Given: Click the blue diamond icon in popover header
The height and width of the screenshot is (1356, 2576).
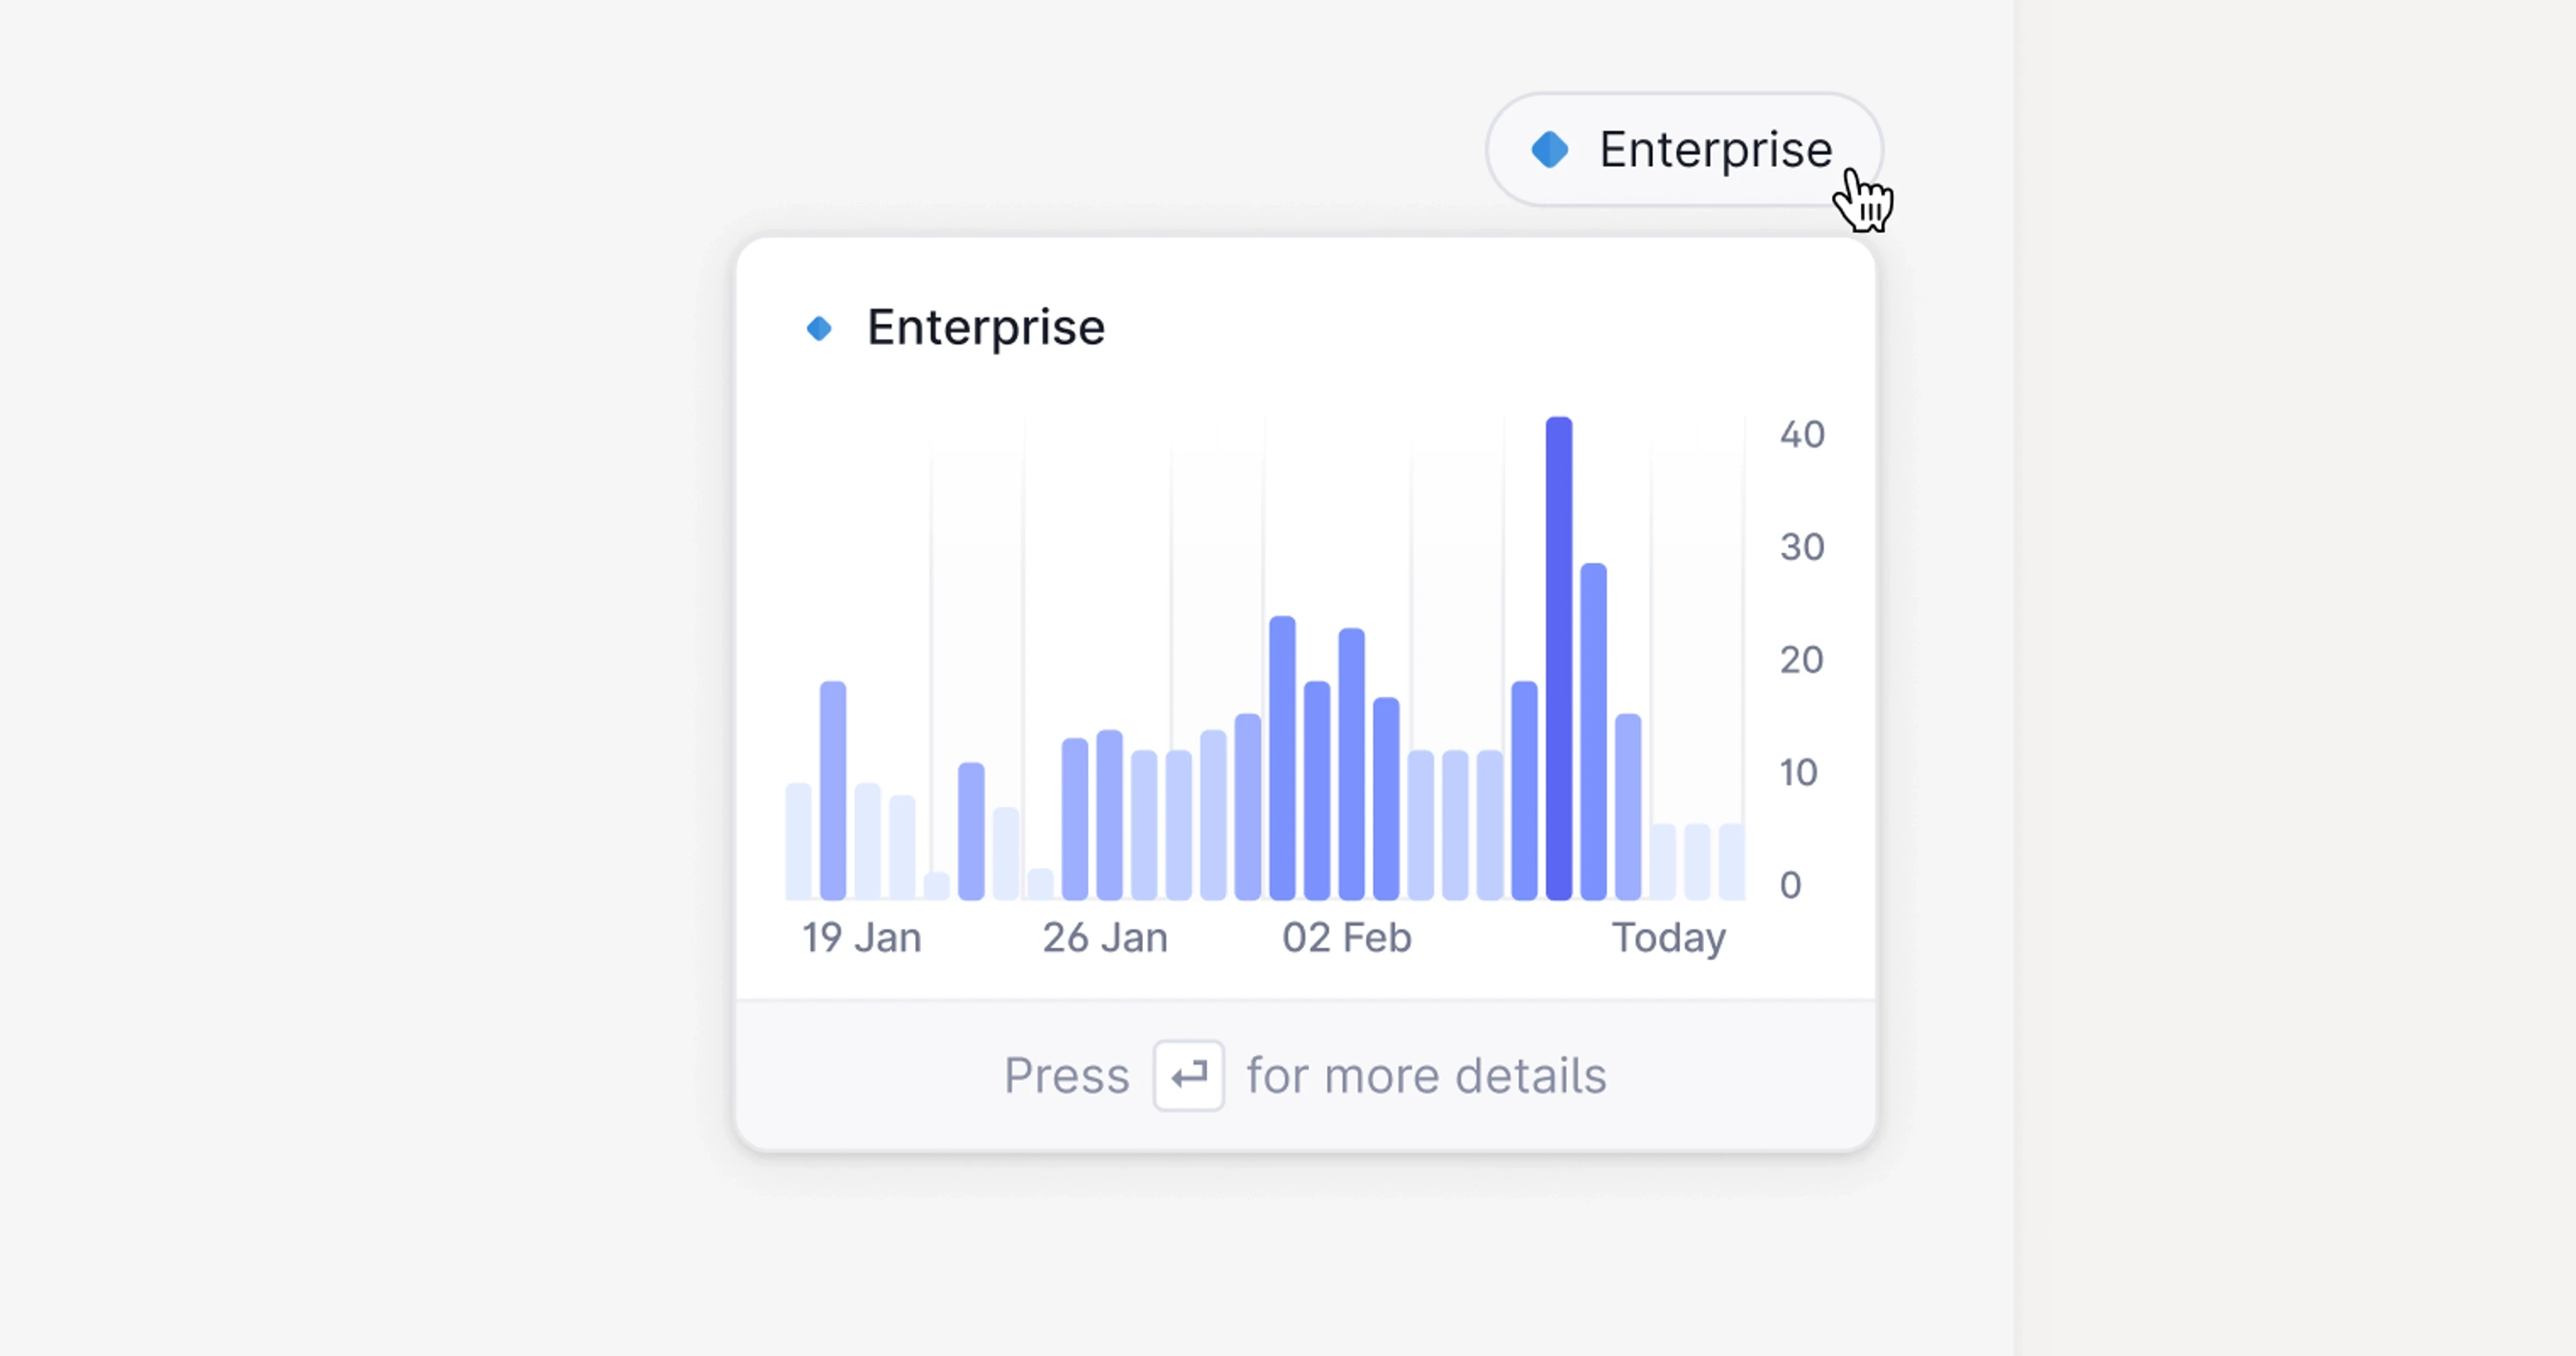Looking at the screenshot, I should tap(819, 328).
